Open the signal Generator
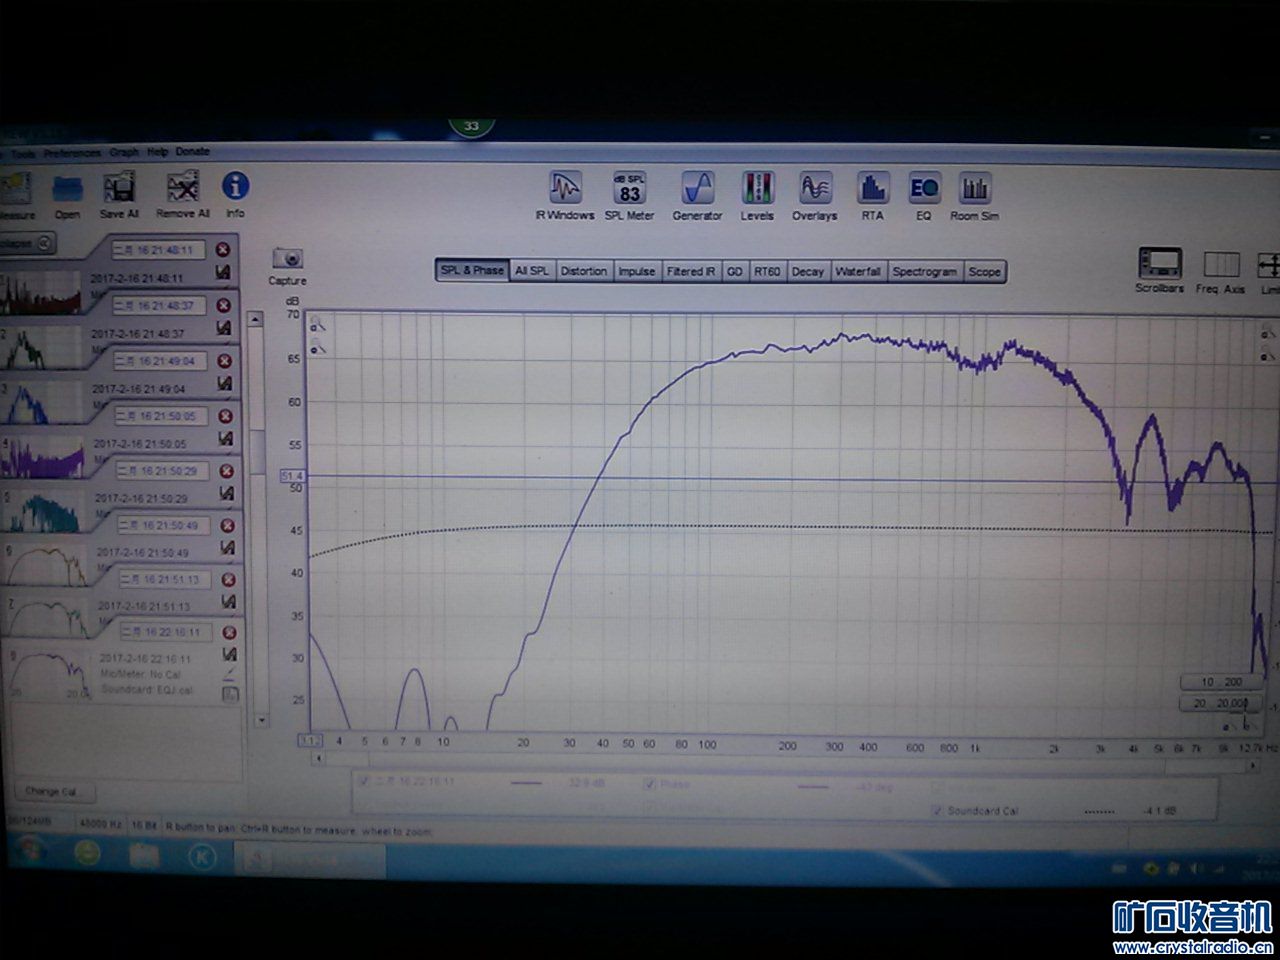1280x960 pixels. 697,196
